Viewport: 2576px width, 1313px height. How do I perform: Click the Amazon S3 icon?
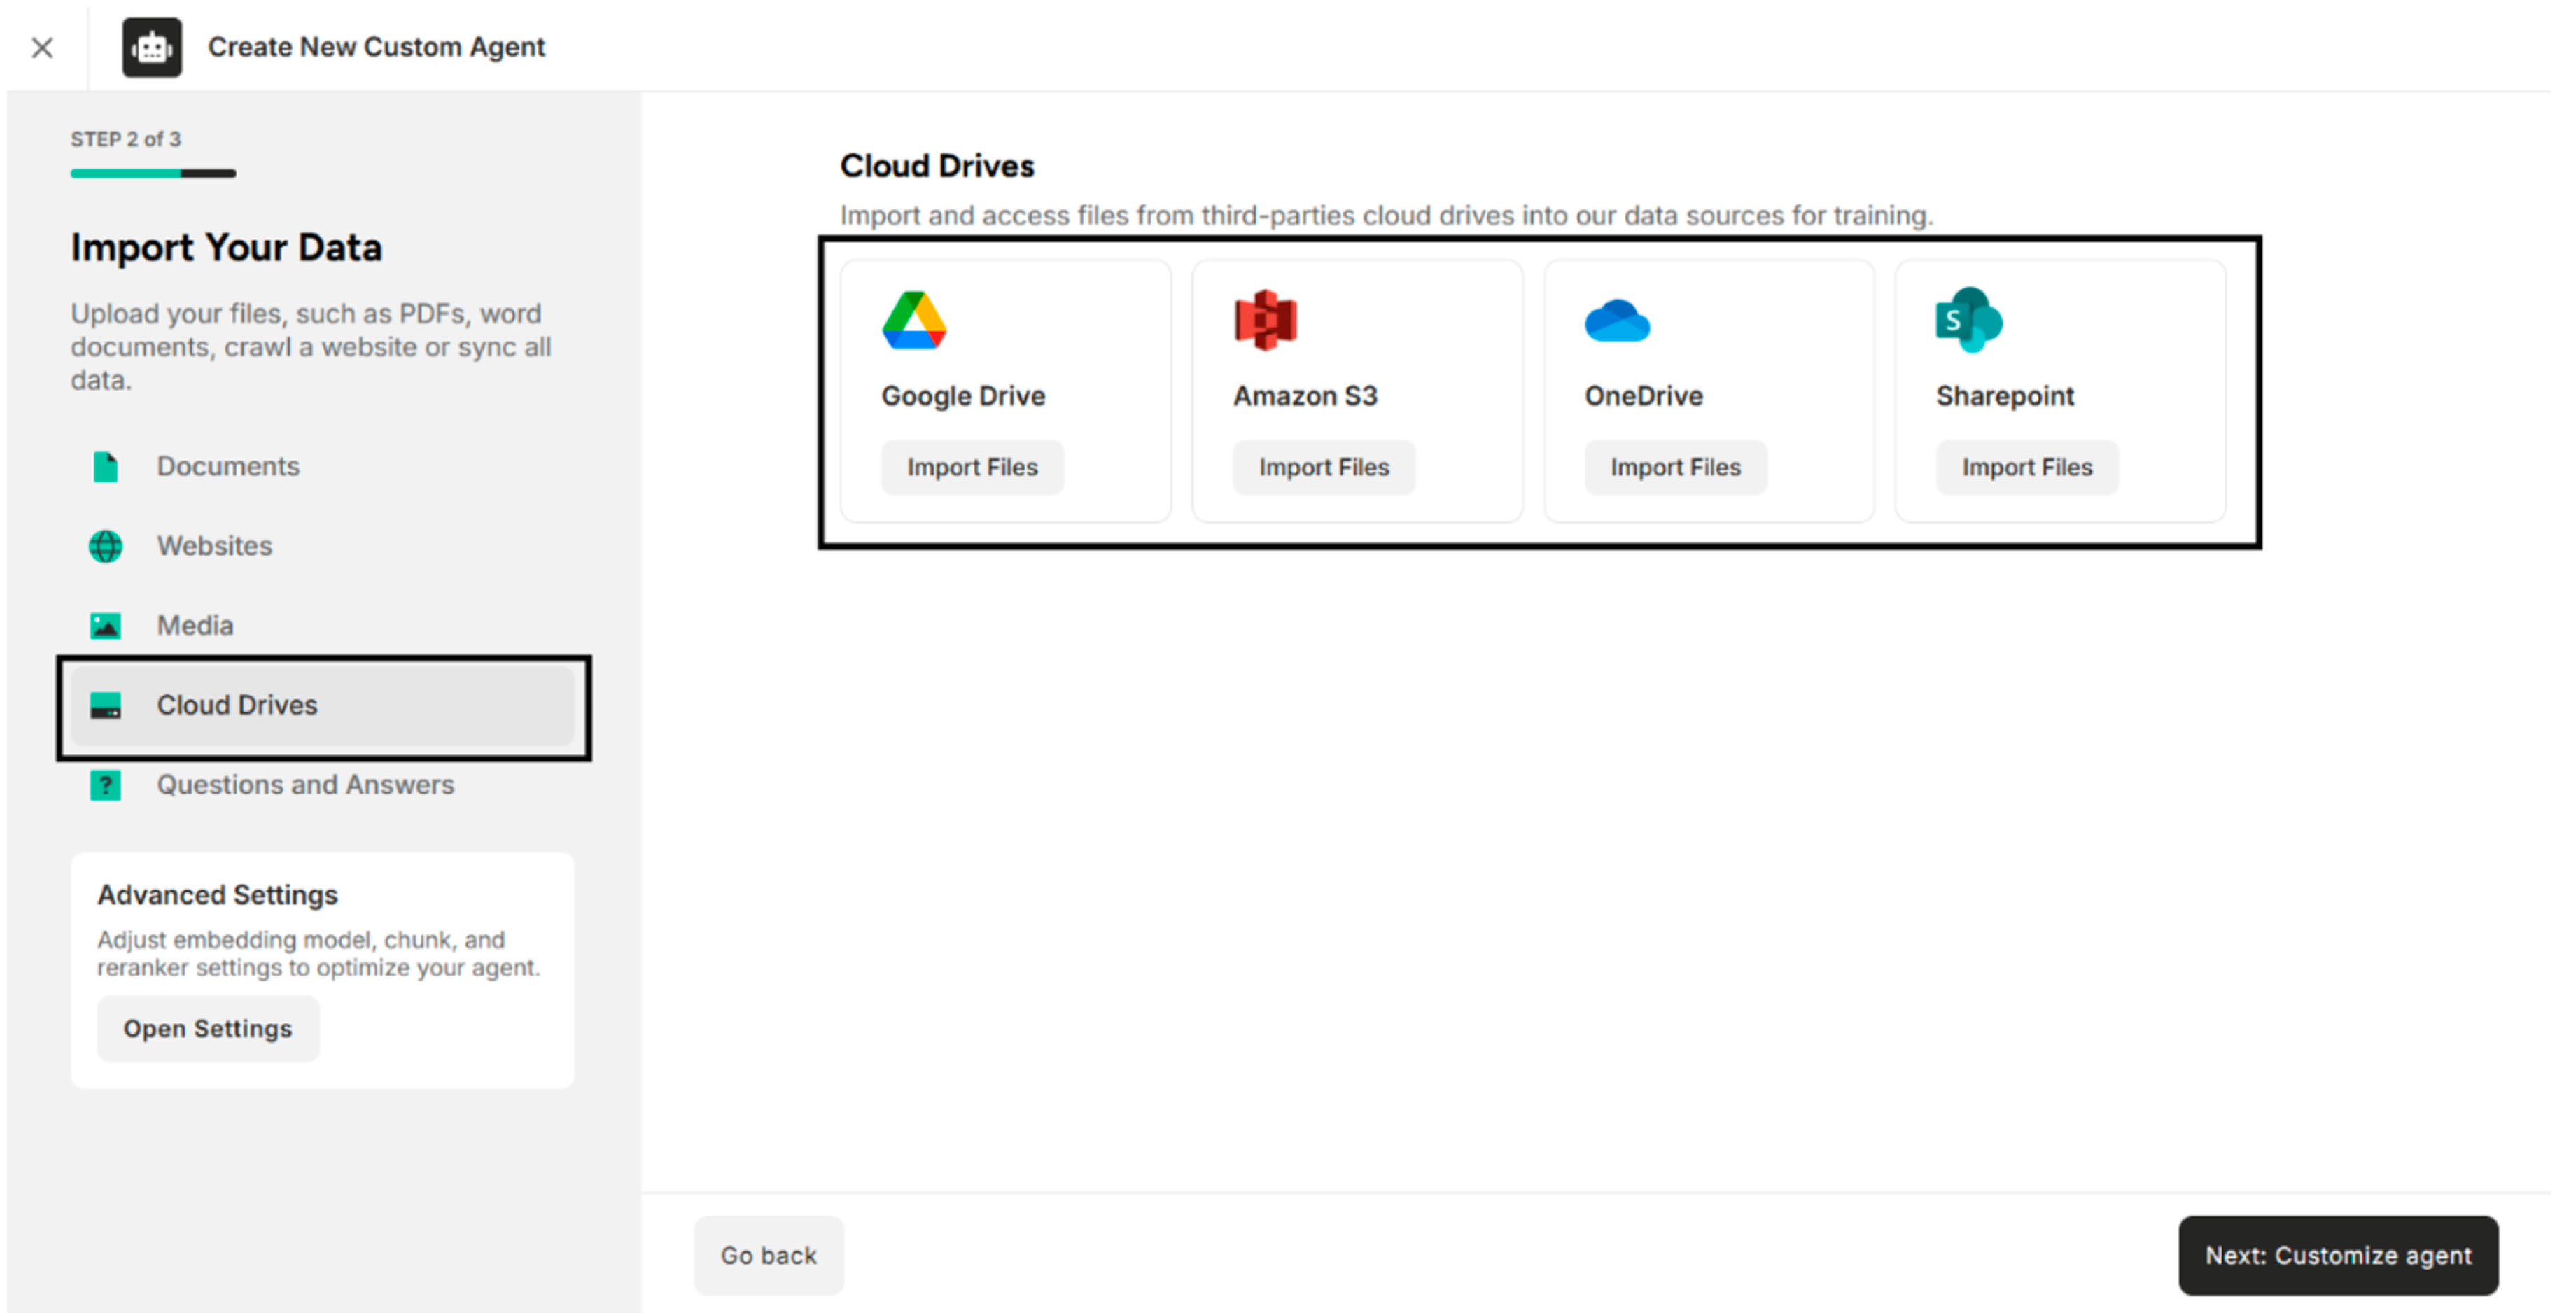pyautogui.click(x=1265, y=320)
